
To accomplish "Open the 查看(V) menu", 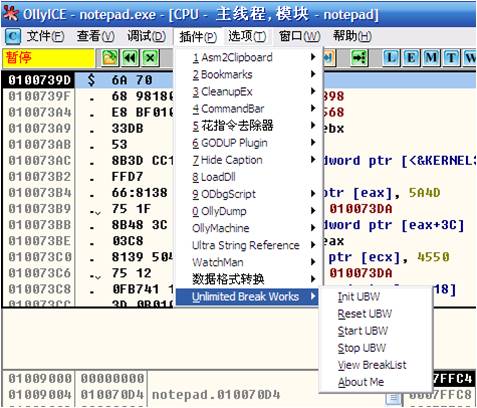I will click(x=95, y=36).
